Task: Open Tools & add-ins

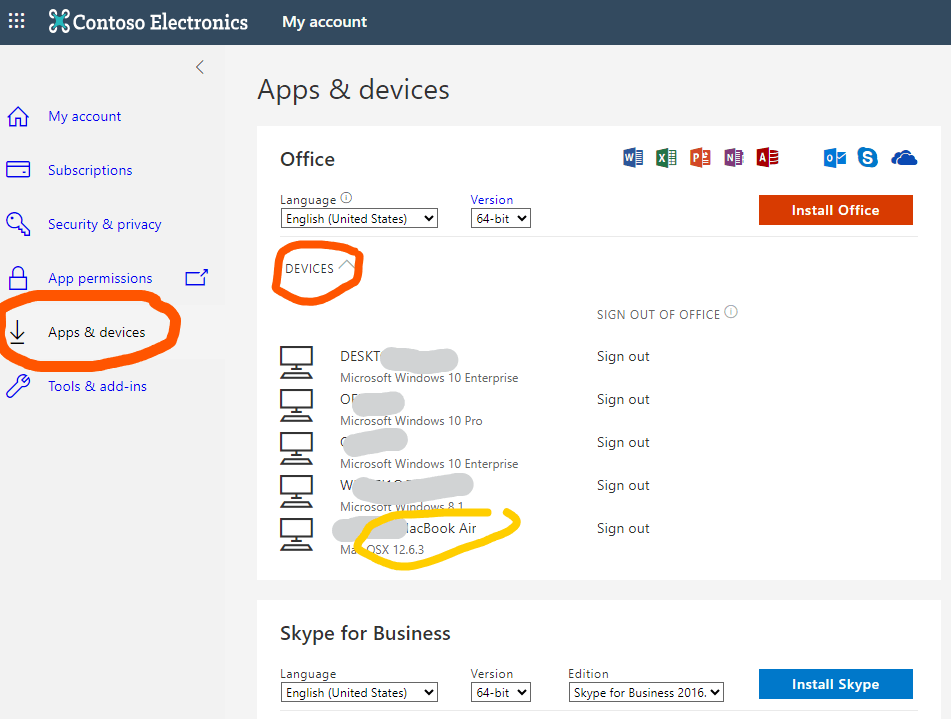Action: [97, 386]
